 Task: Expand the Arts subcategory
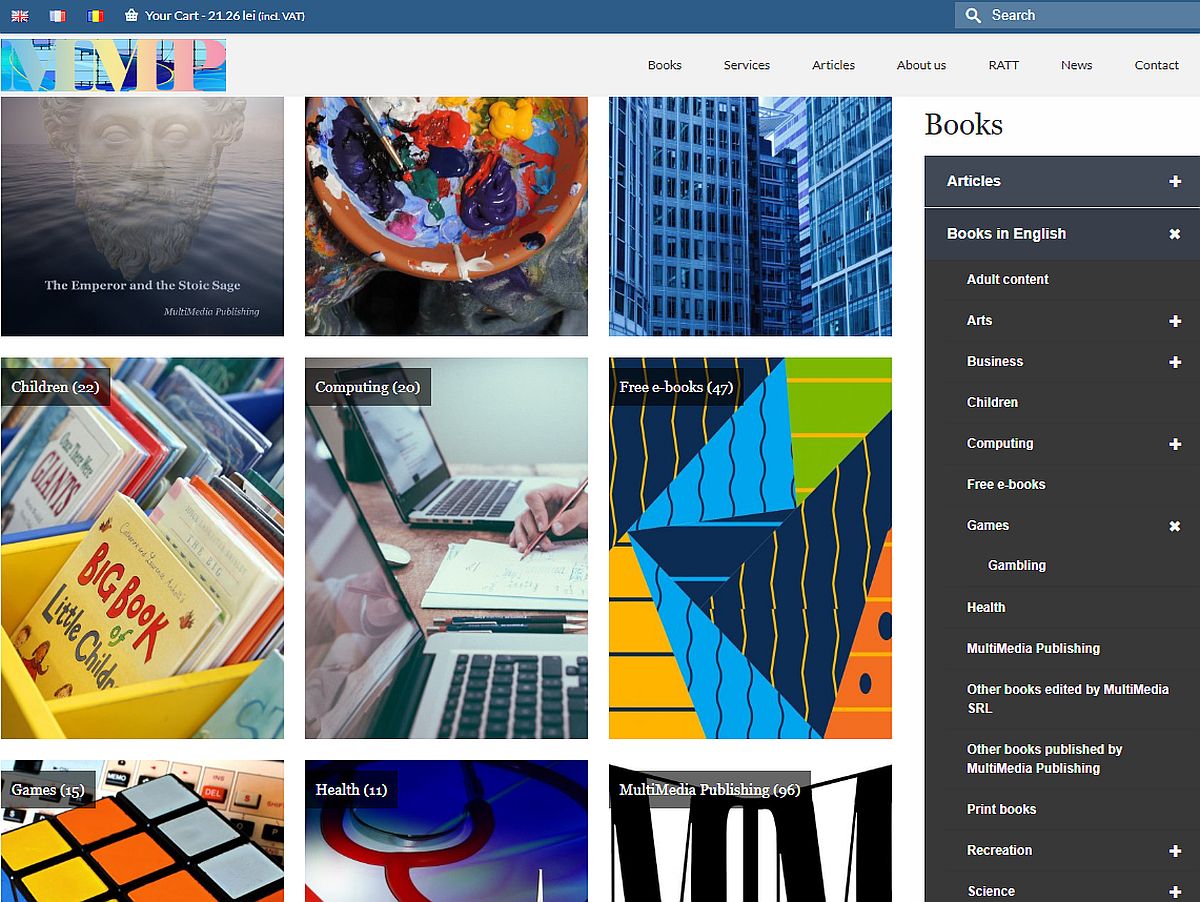coord(1175,321)
